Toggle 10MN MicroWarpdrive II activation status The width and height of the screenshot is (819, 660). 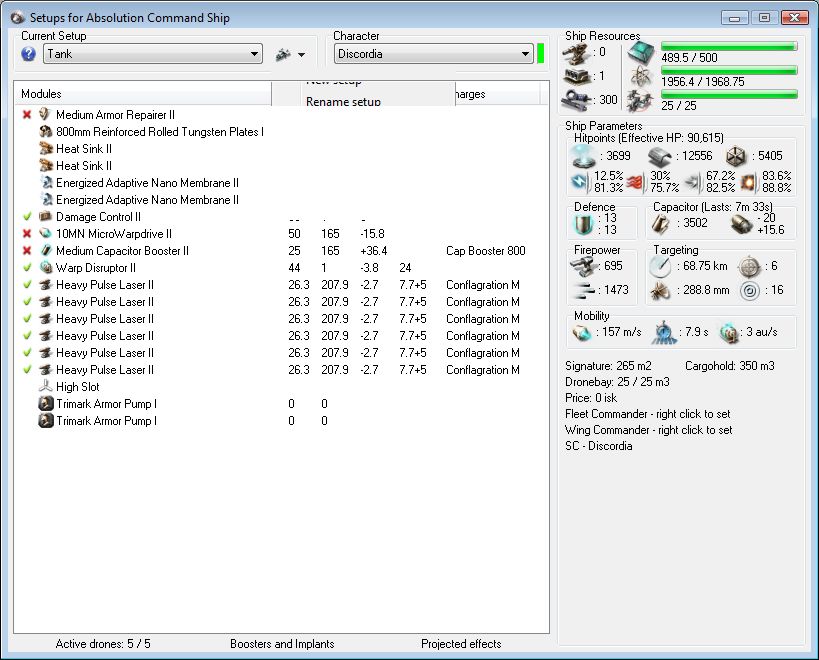(27, 234)
